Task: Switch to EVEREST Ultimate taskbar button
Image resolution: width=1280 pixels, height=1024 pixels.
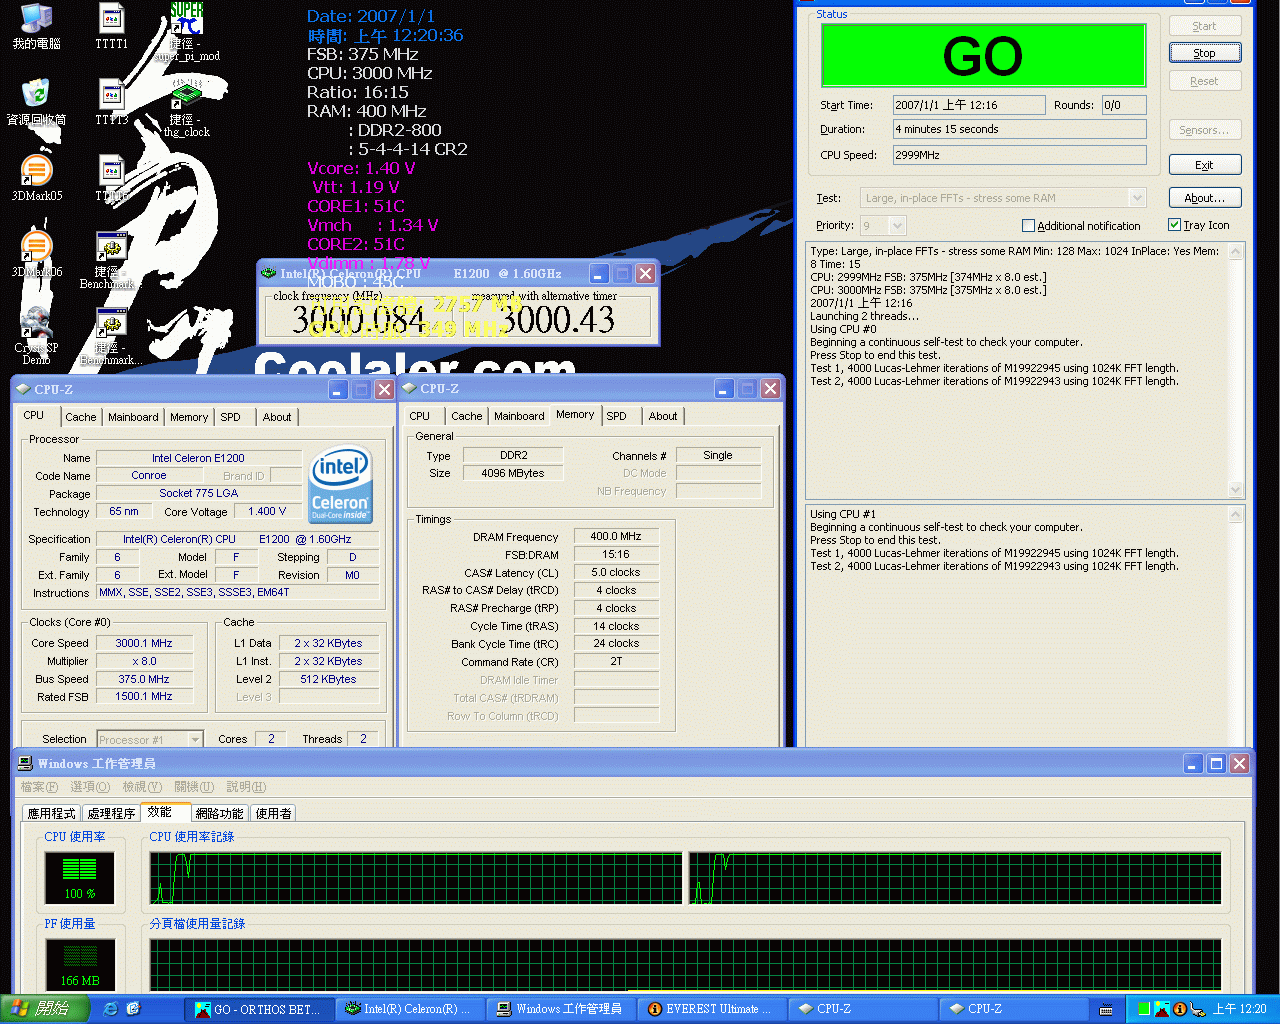Action: [x=711, y=1009]
